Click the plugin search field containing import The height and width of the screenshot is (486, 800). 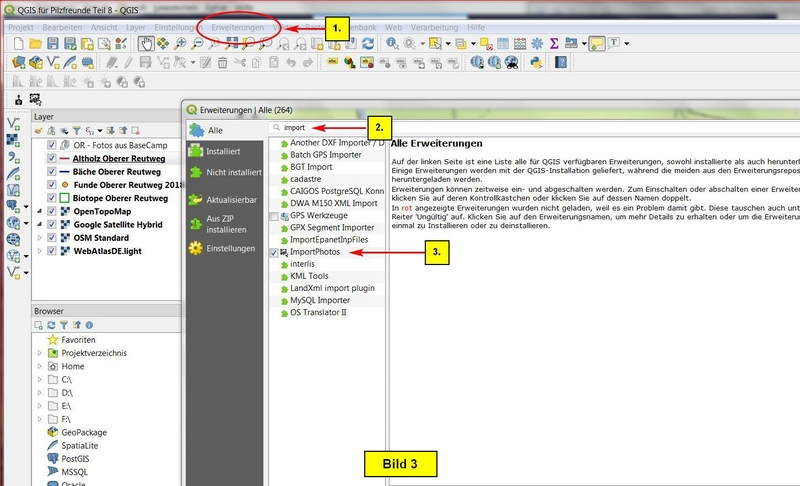pos(320,128)
